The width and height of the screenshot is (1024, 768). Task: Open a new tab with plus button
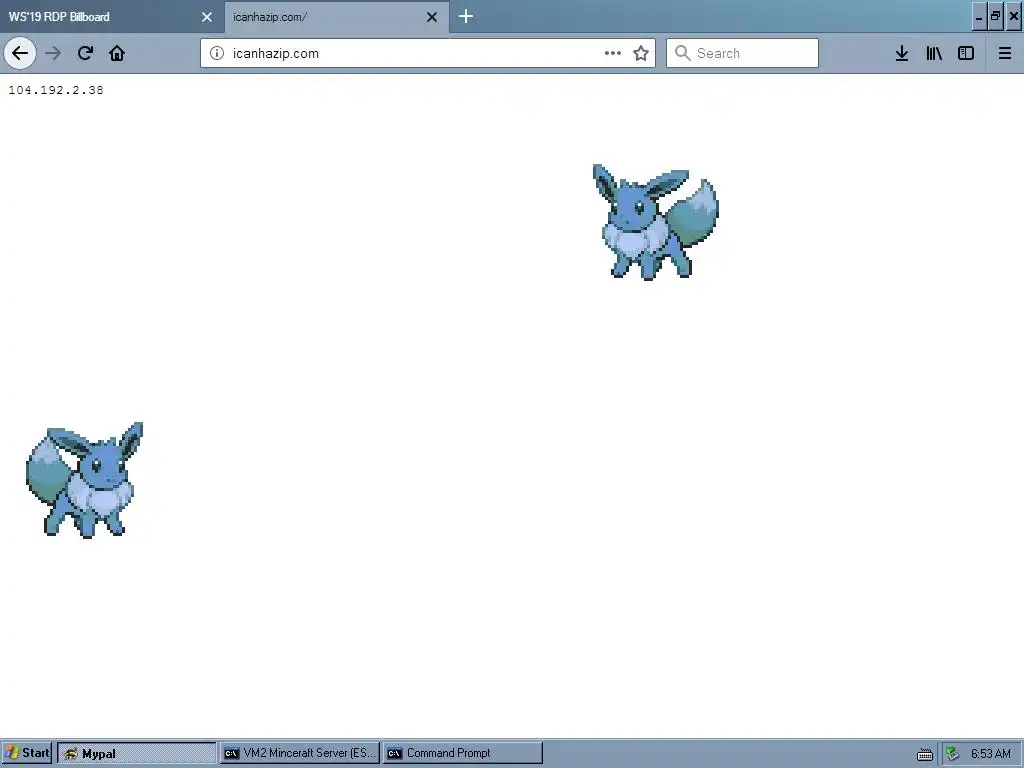coord(466,16)
